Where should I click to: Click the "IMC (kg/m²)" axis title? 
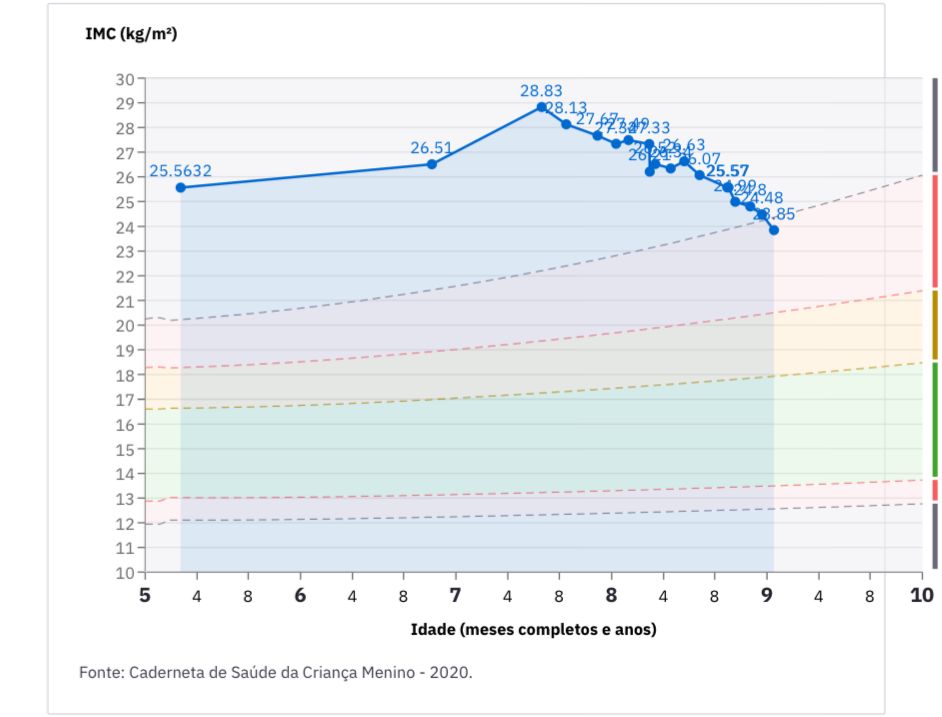tap(132, 34)
